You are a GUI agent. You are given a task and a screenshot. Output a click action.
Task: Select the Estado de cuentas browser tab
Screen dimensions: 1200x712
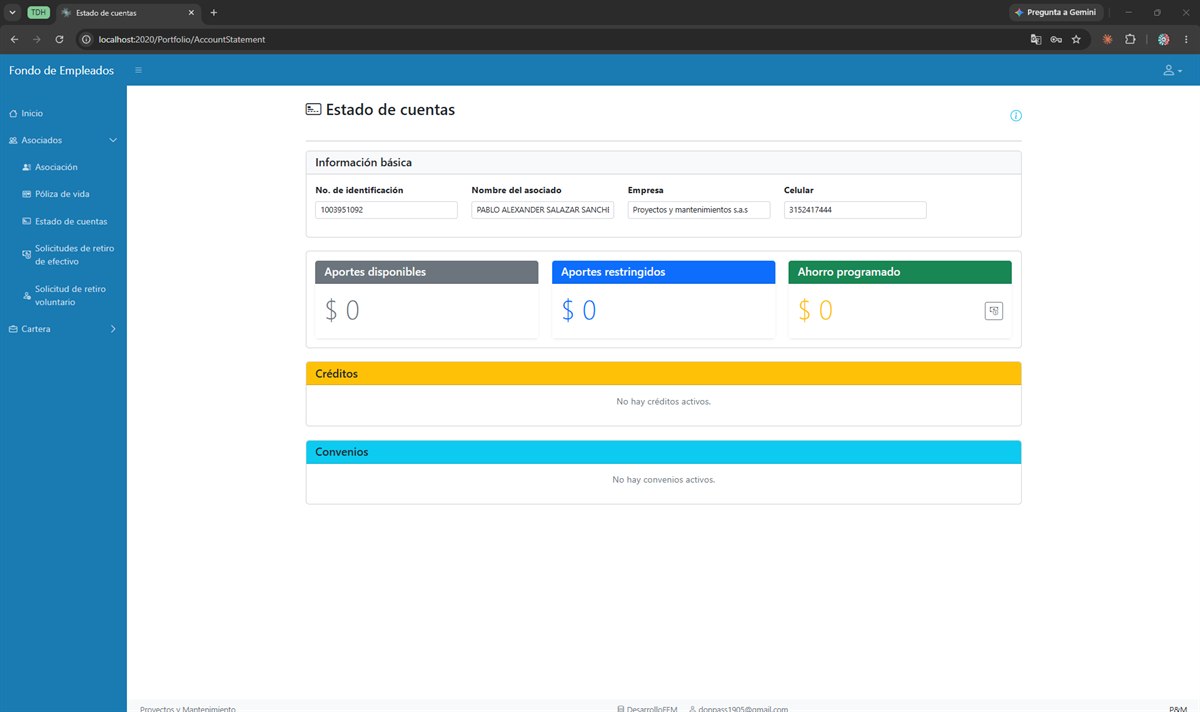tap(128, 12)
